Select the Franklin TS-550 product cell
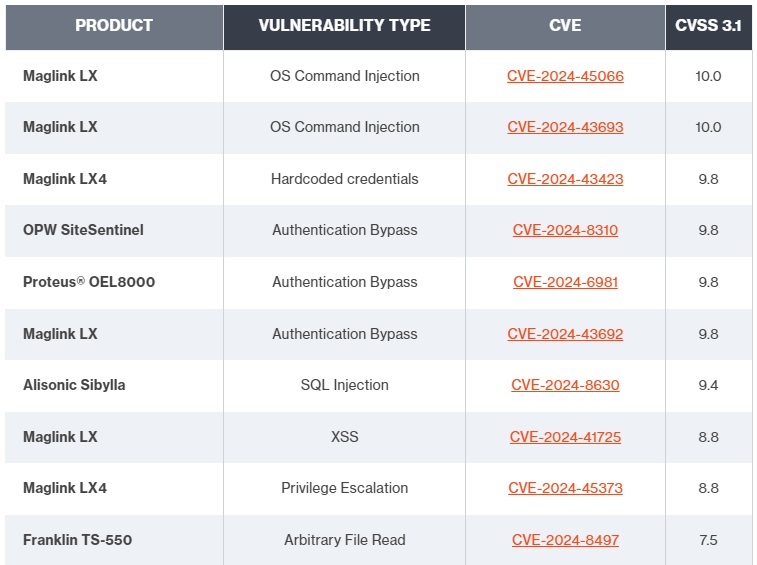This screenshot has width=757, height=565. click(x=77, y=540)
